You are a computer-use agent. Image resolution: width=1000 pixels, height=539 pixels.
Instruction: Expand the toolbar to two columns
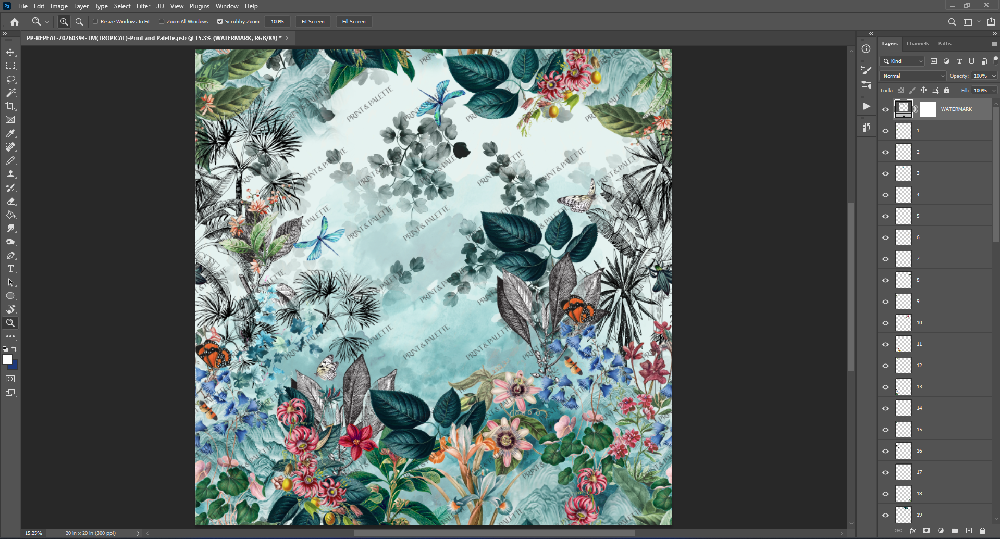[5, 34]
